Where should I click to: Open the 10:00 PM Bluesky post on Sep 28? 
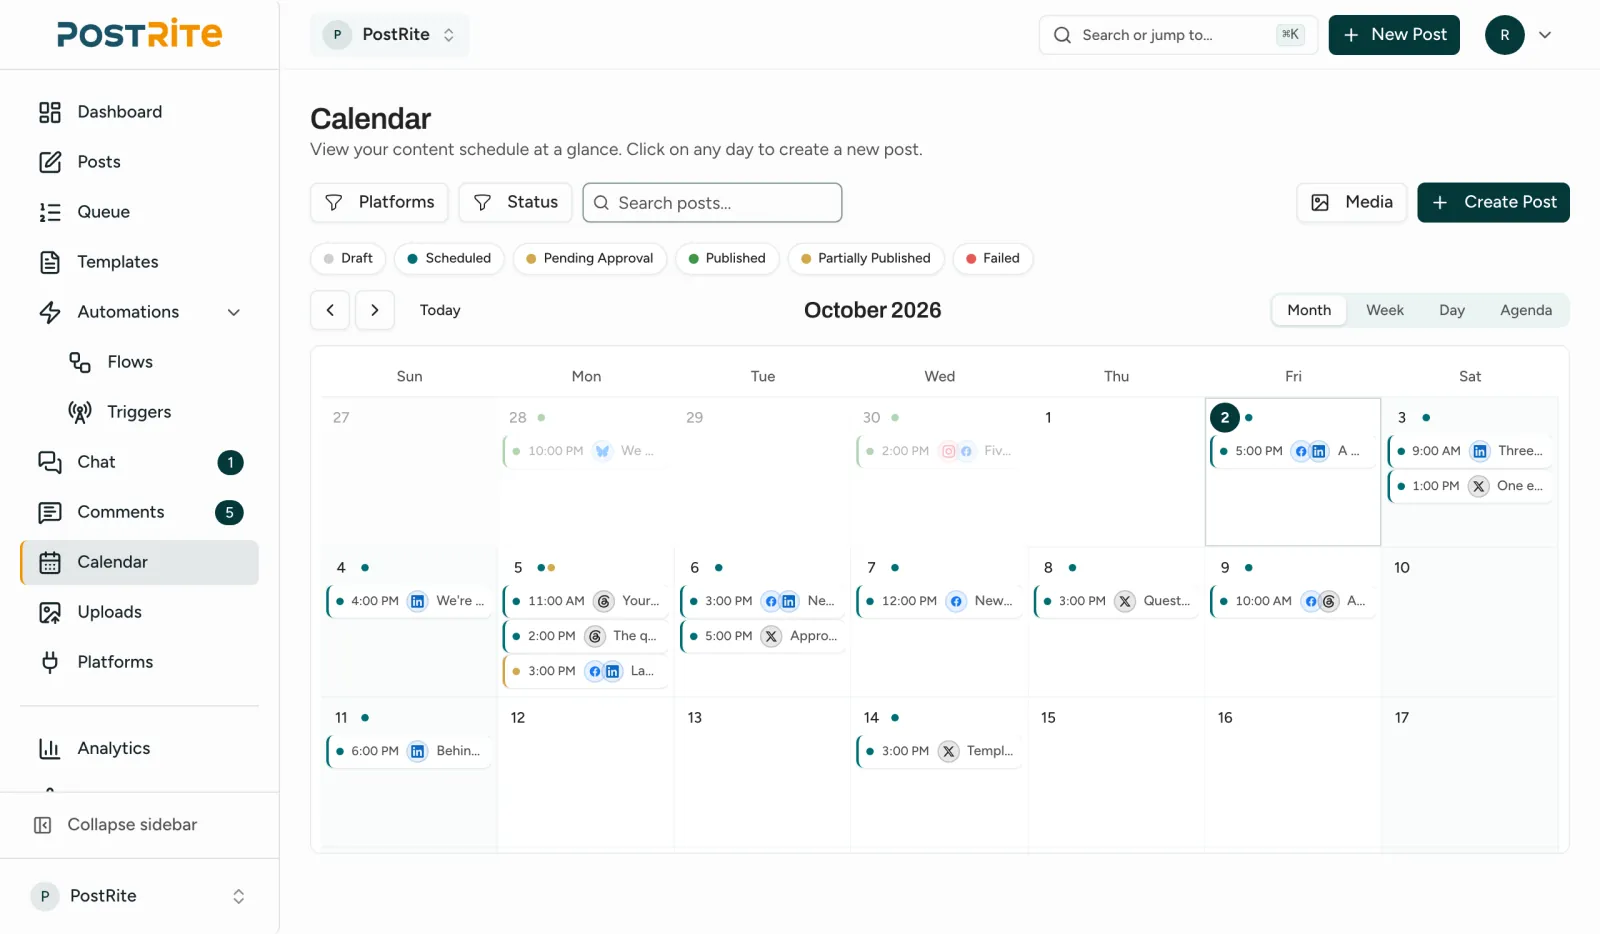click(587, 451)
